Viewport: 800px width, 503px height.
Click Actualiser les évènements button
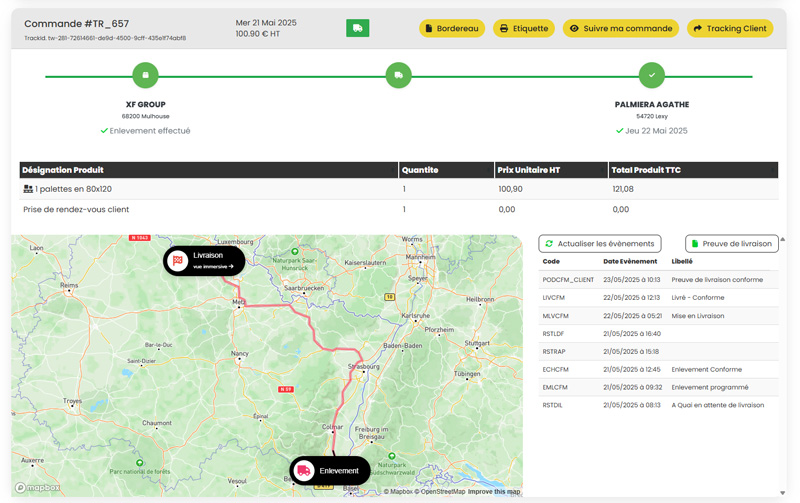pos(600,244)
